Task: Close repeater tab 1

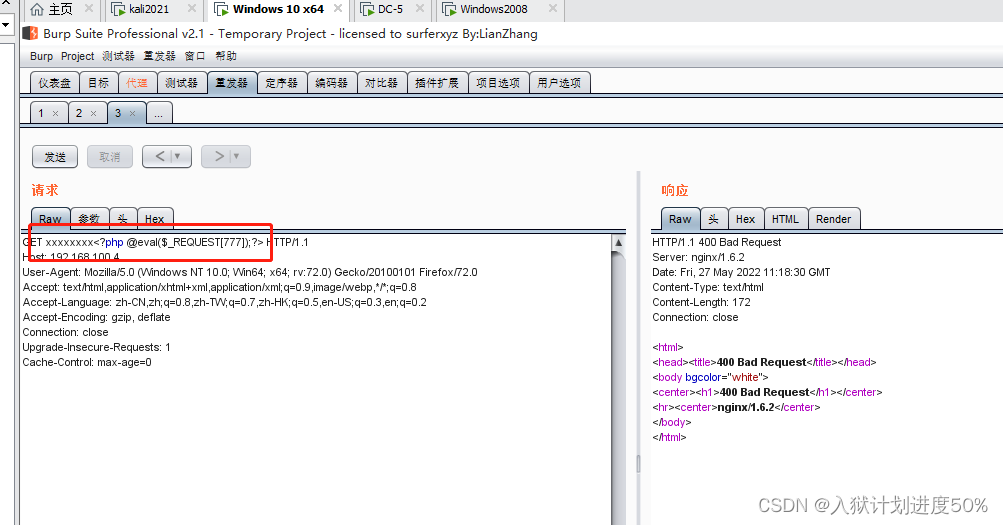Action: click(x=56, y=114)
